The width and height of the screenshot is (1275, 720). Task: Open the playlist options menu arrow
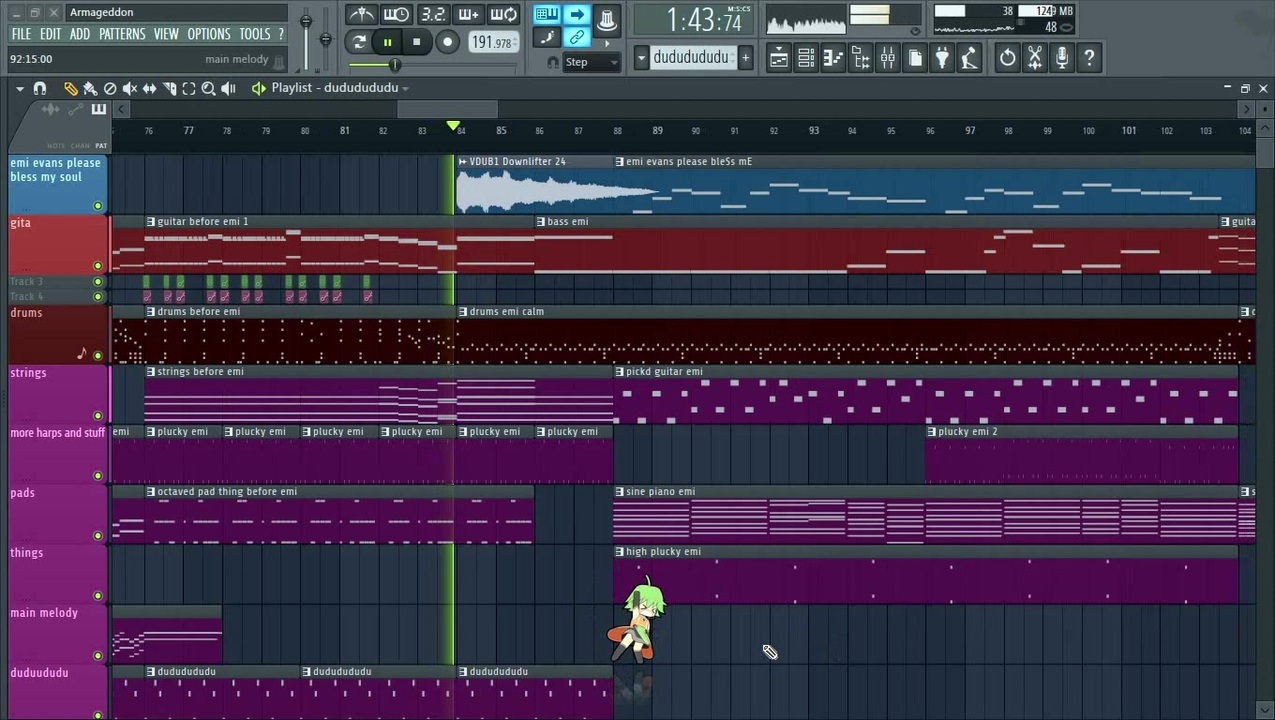[20, 88]
